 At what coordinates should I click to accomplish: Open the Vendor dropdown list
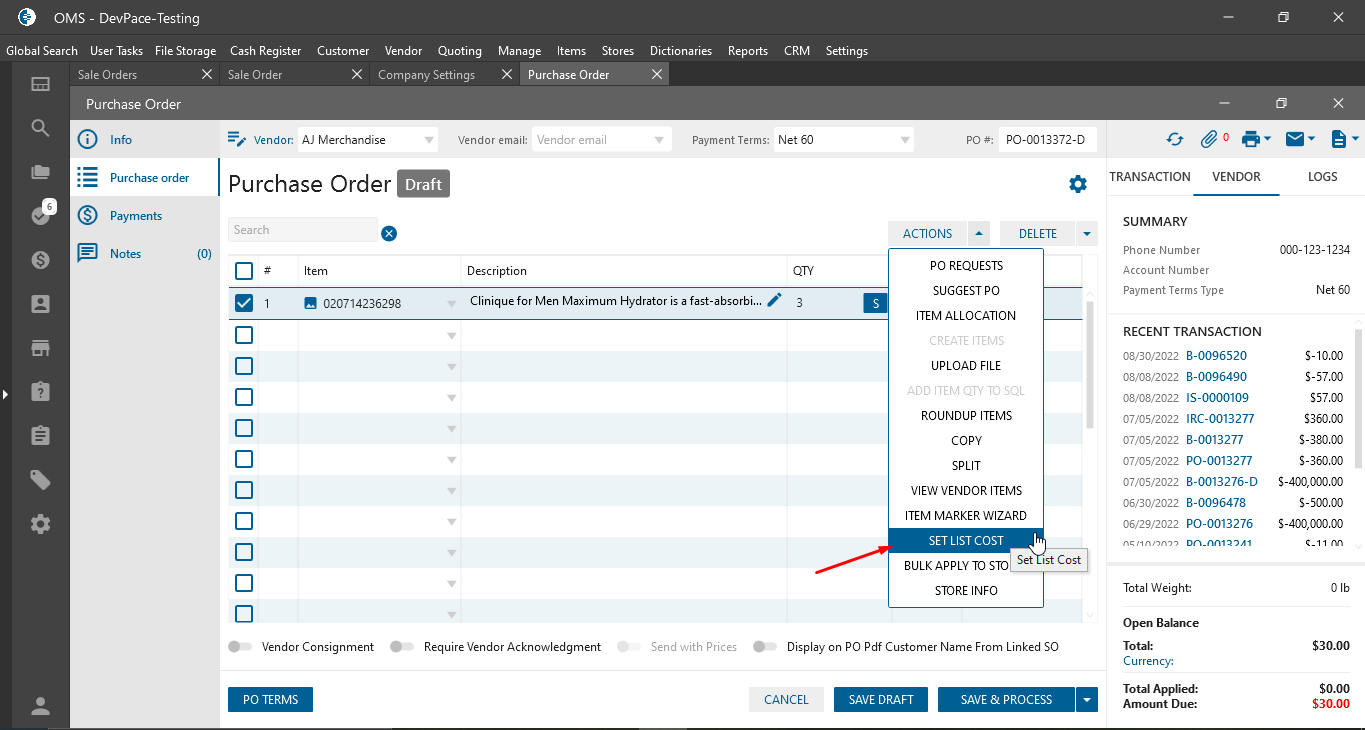pyautogui.click(x=429, y=140)
